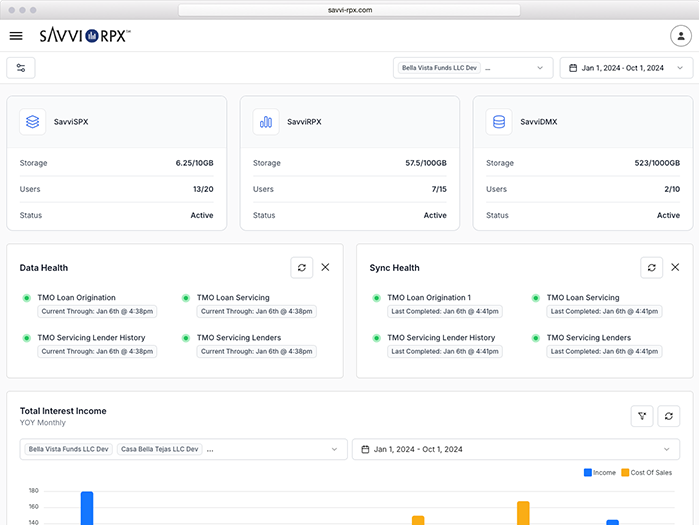Click the SavviRPX logo
699x525 pixels.
pyautogui.click(x=85, y=36)
